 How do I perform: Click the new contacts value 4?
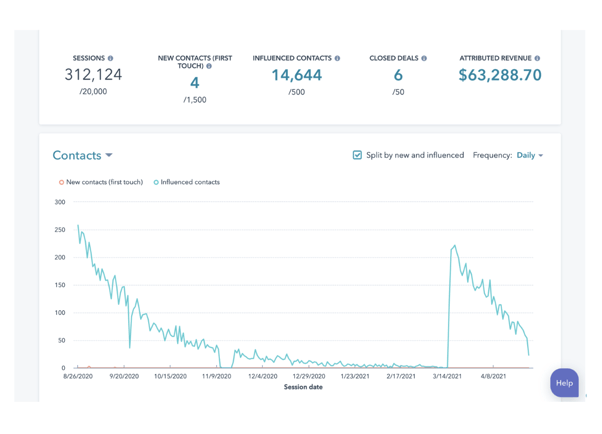click(x=195, y=83)
